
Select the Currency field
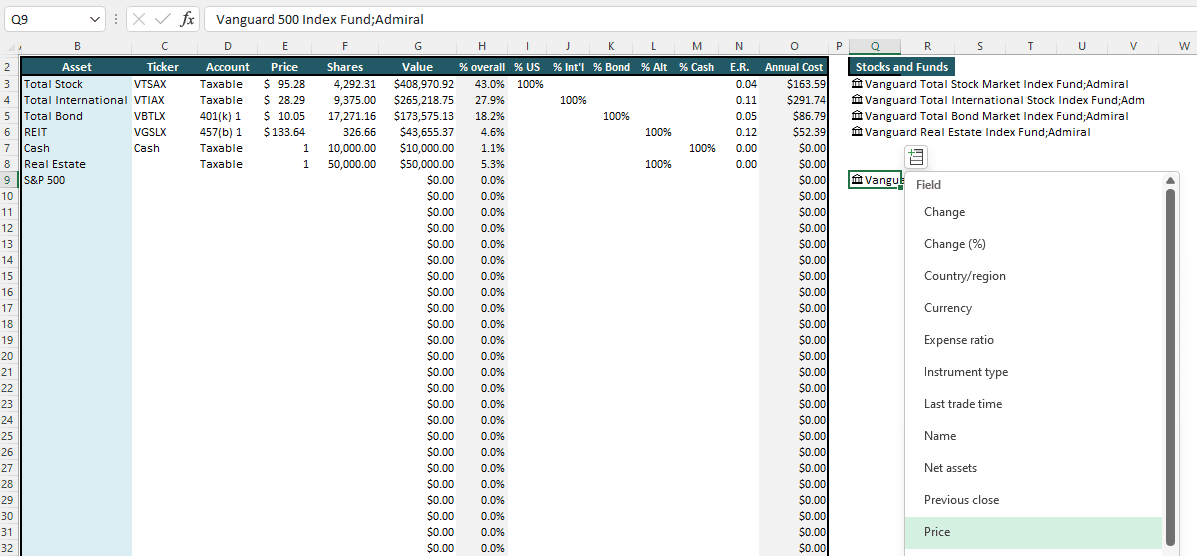[1034, 309]
